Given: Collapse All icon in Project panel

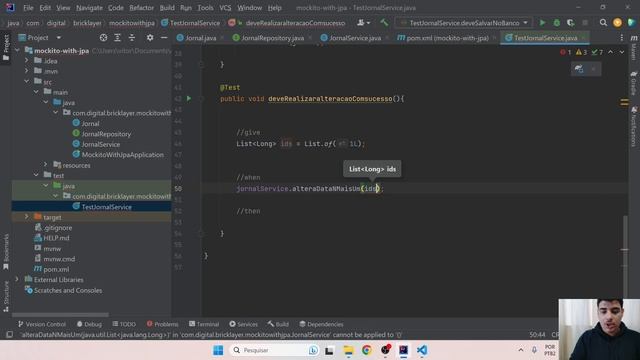Looking at the screenshot, I should click(x=132, y=38).
